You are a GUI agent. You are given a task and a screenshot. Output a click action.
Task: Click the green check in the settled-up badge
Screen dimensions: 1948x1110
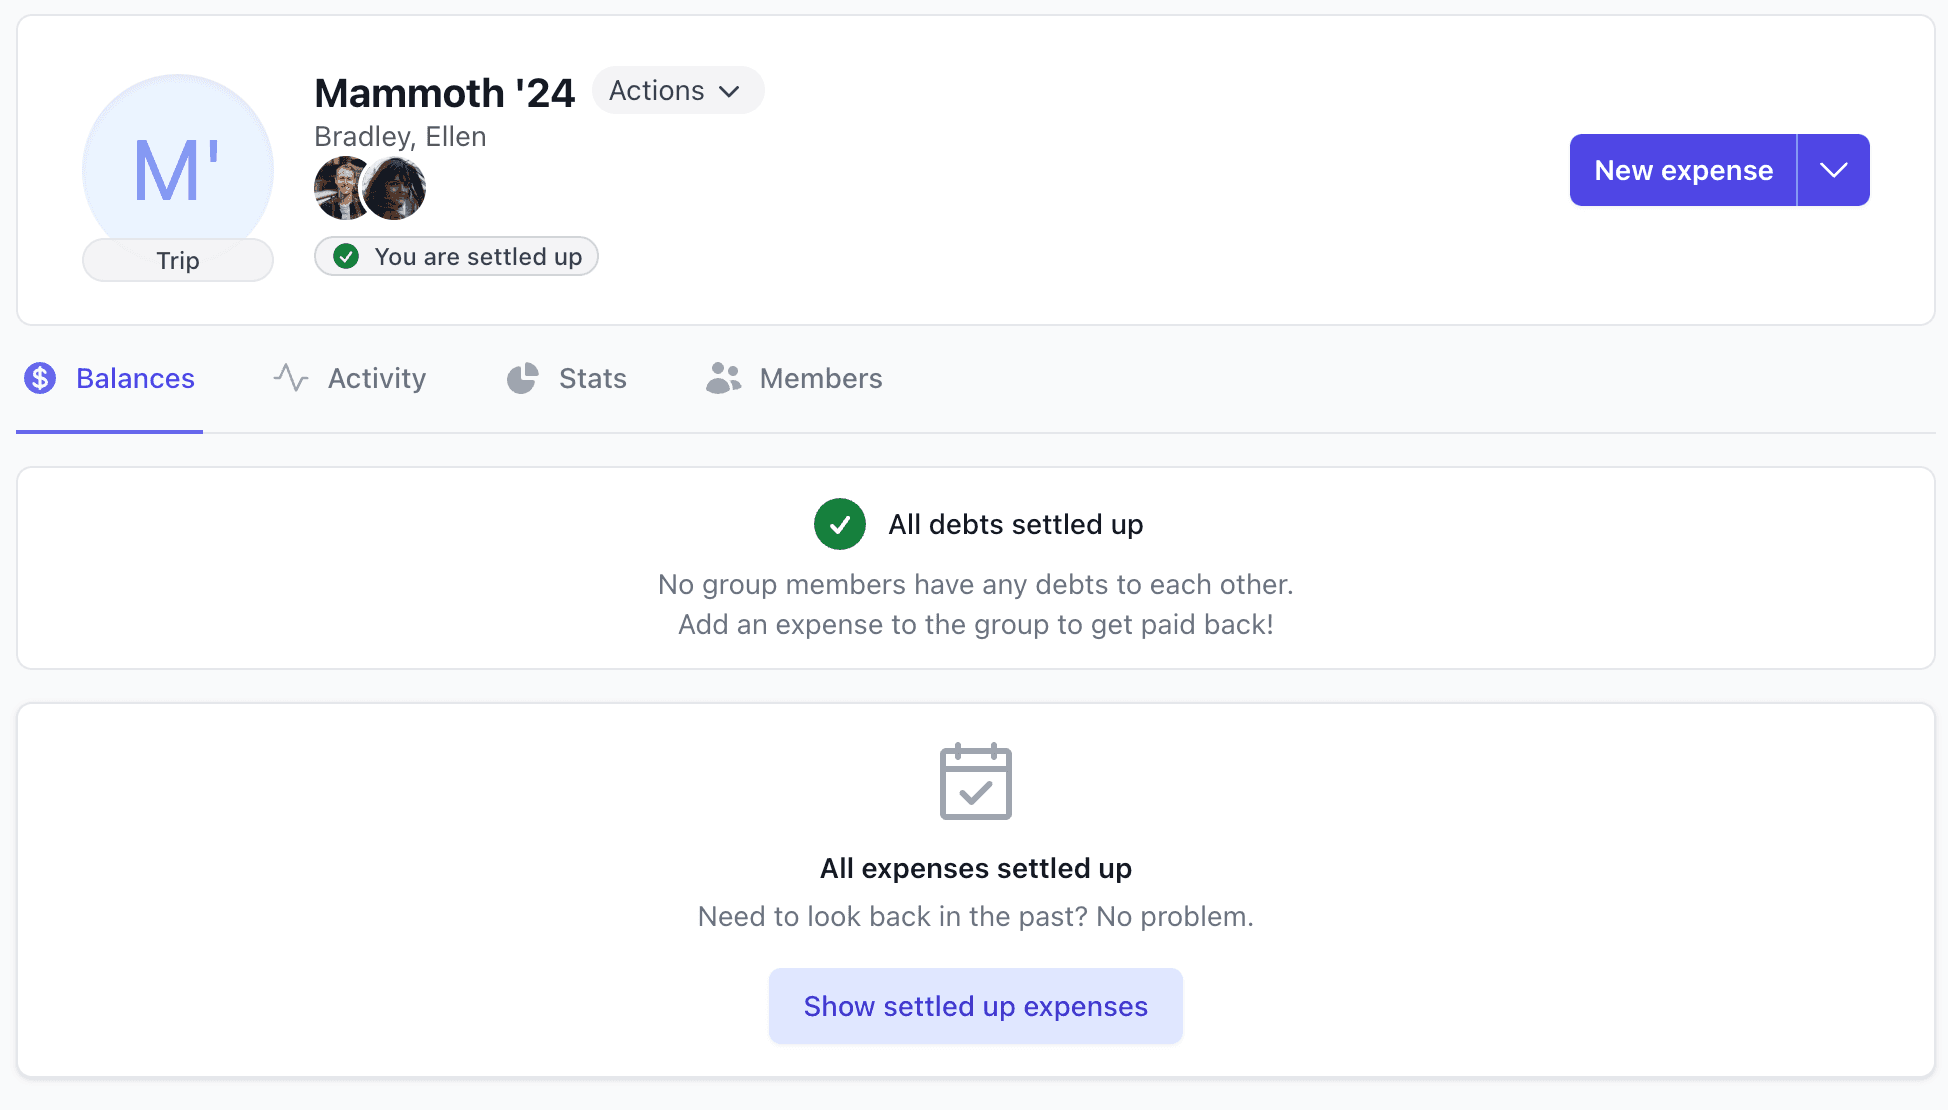pos(346,257)
